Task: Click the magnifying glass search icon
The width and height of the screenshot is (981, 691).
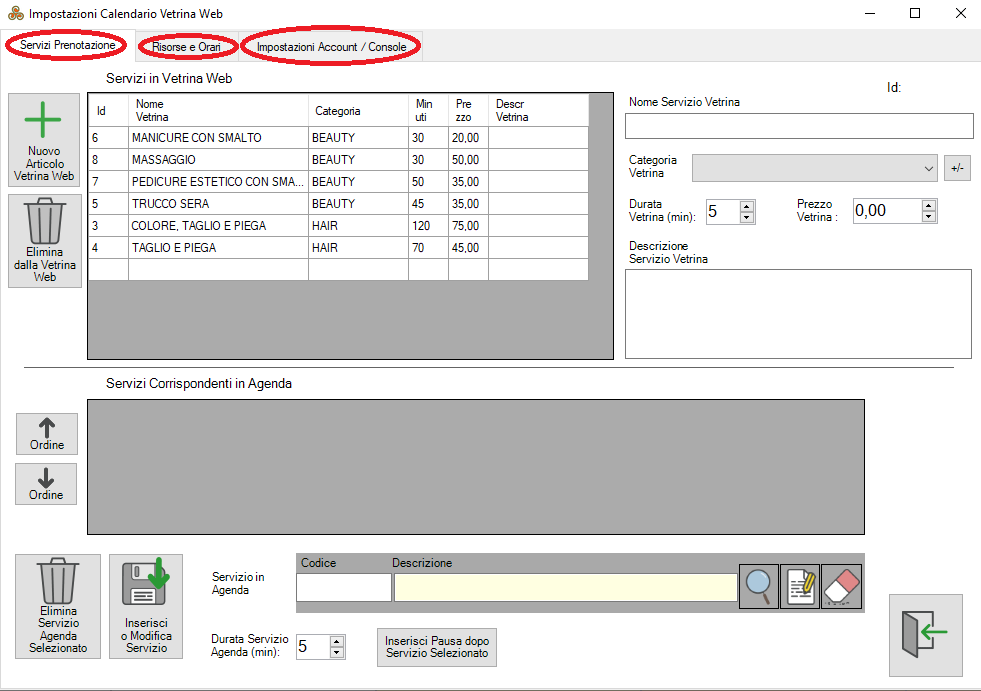Action: tap(759, 587)
